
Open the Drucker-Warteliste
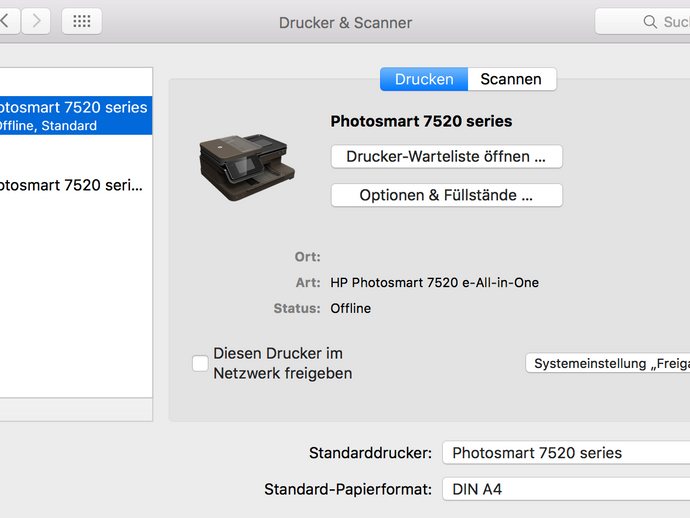(446, 156)
